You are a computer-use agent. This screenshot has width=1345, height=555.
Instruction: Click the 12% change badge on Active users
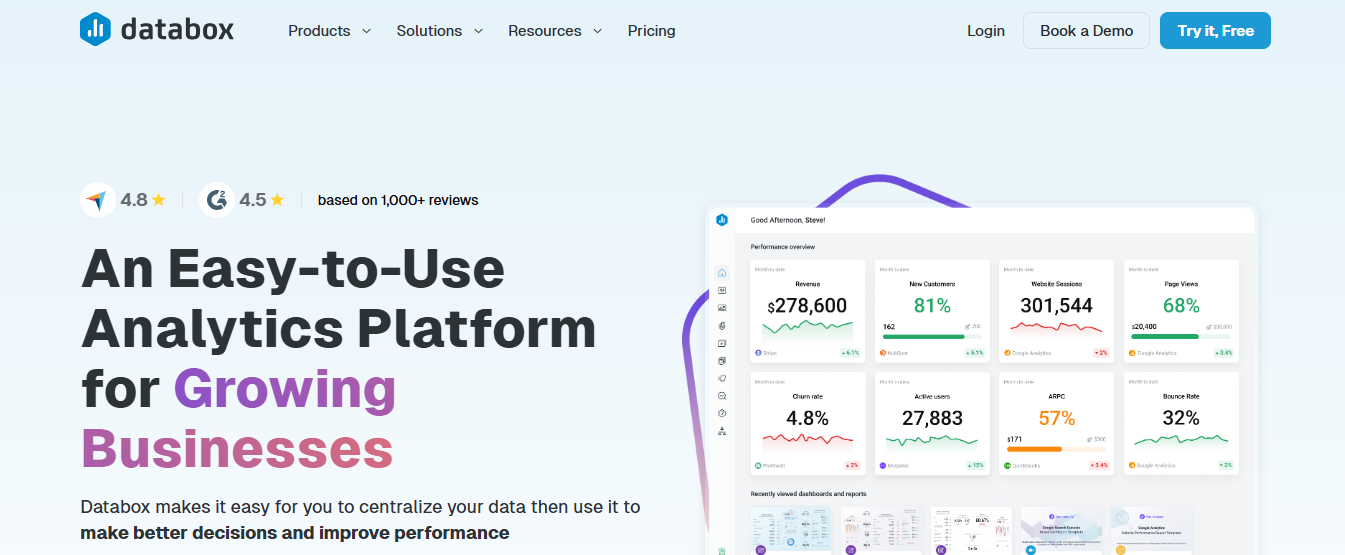[976, 466]
